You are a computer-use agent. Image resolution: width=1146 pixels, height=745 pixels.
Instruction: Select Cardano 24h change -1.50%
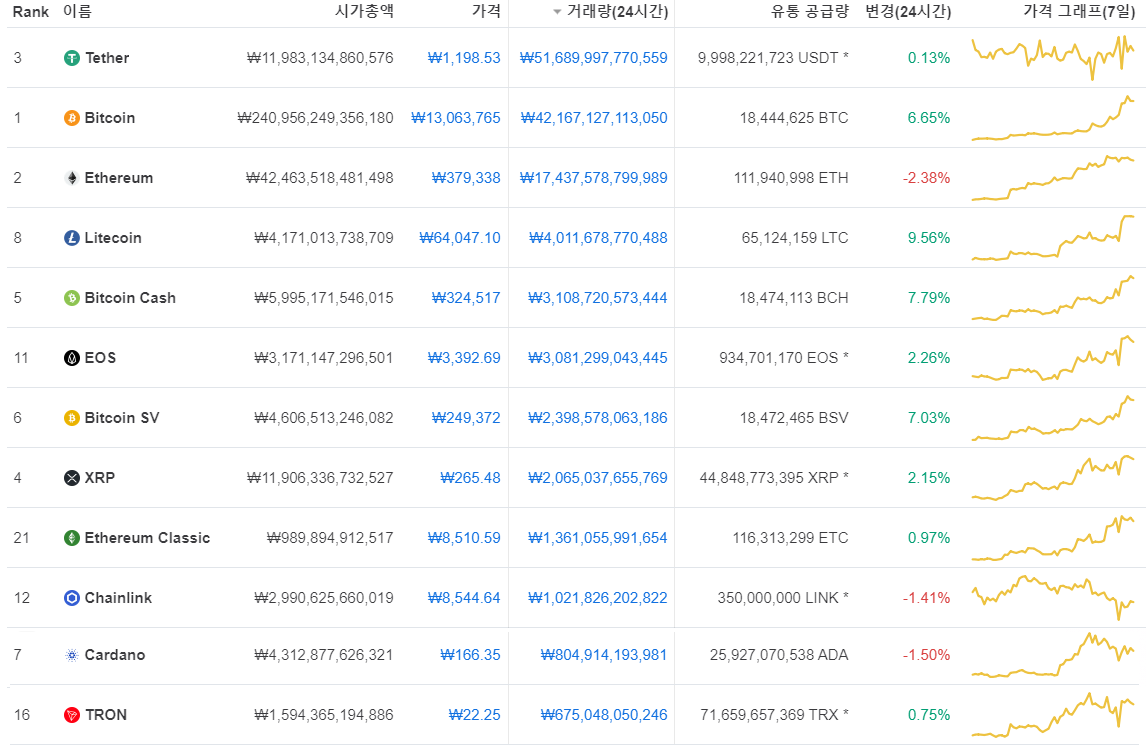pos(926,655)
